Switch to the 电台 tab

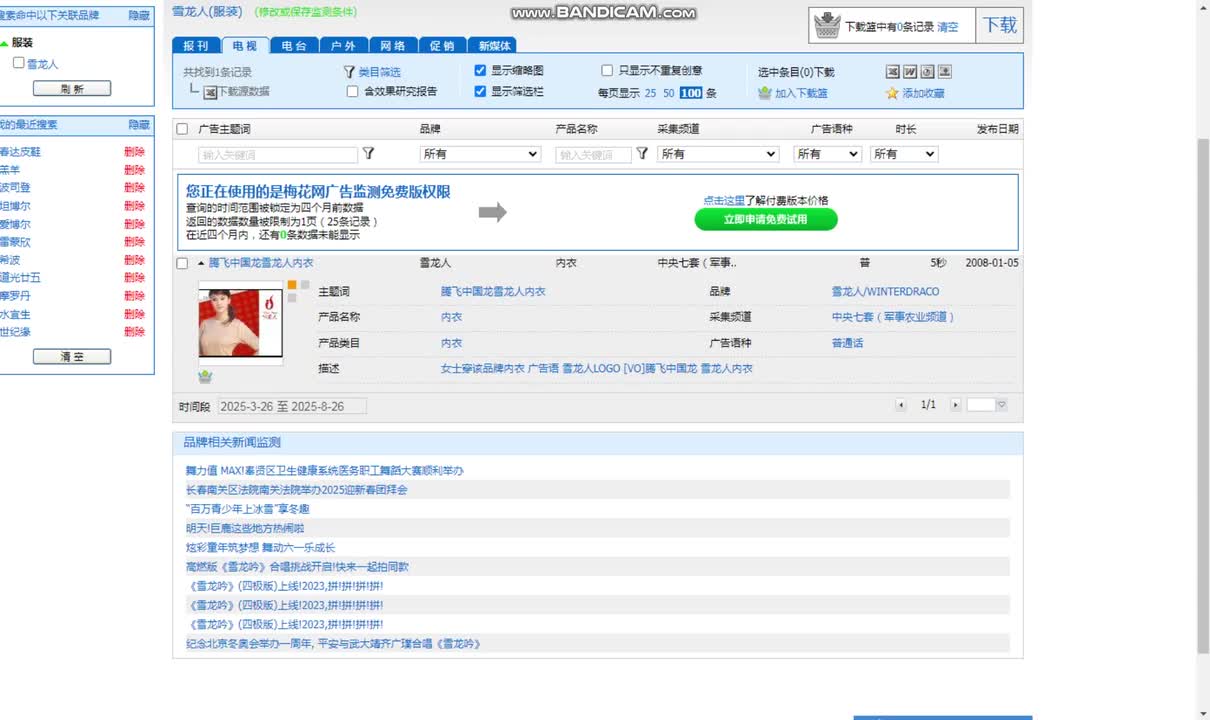[294, 45]
